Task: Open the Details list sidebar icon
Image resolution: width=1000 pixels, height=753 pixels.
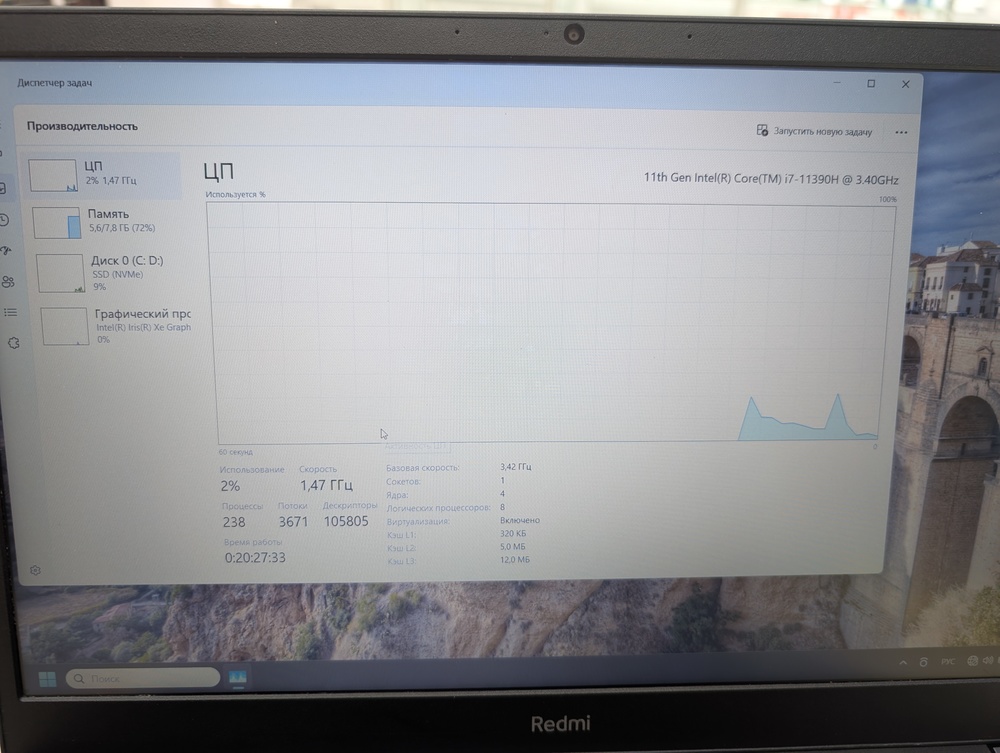Action: [11, 312]
